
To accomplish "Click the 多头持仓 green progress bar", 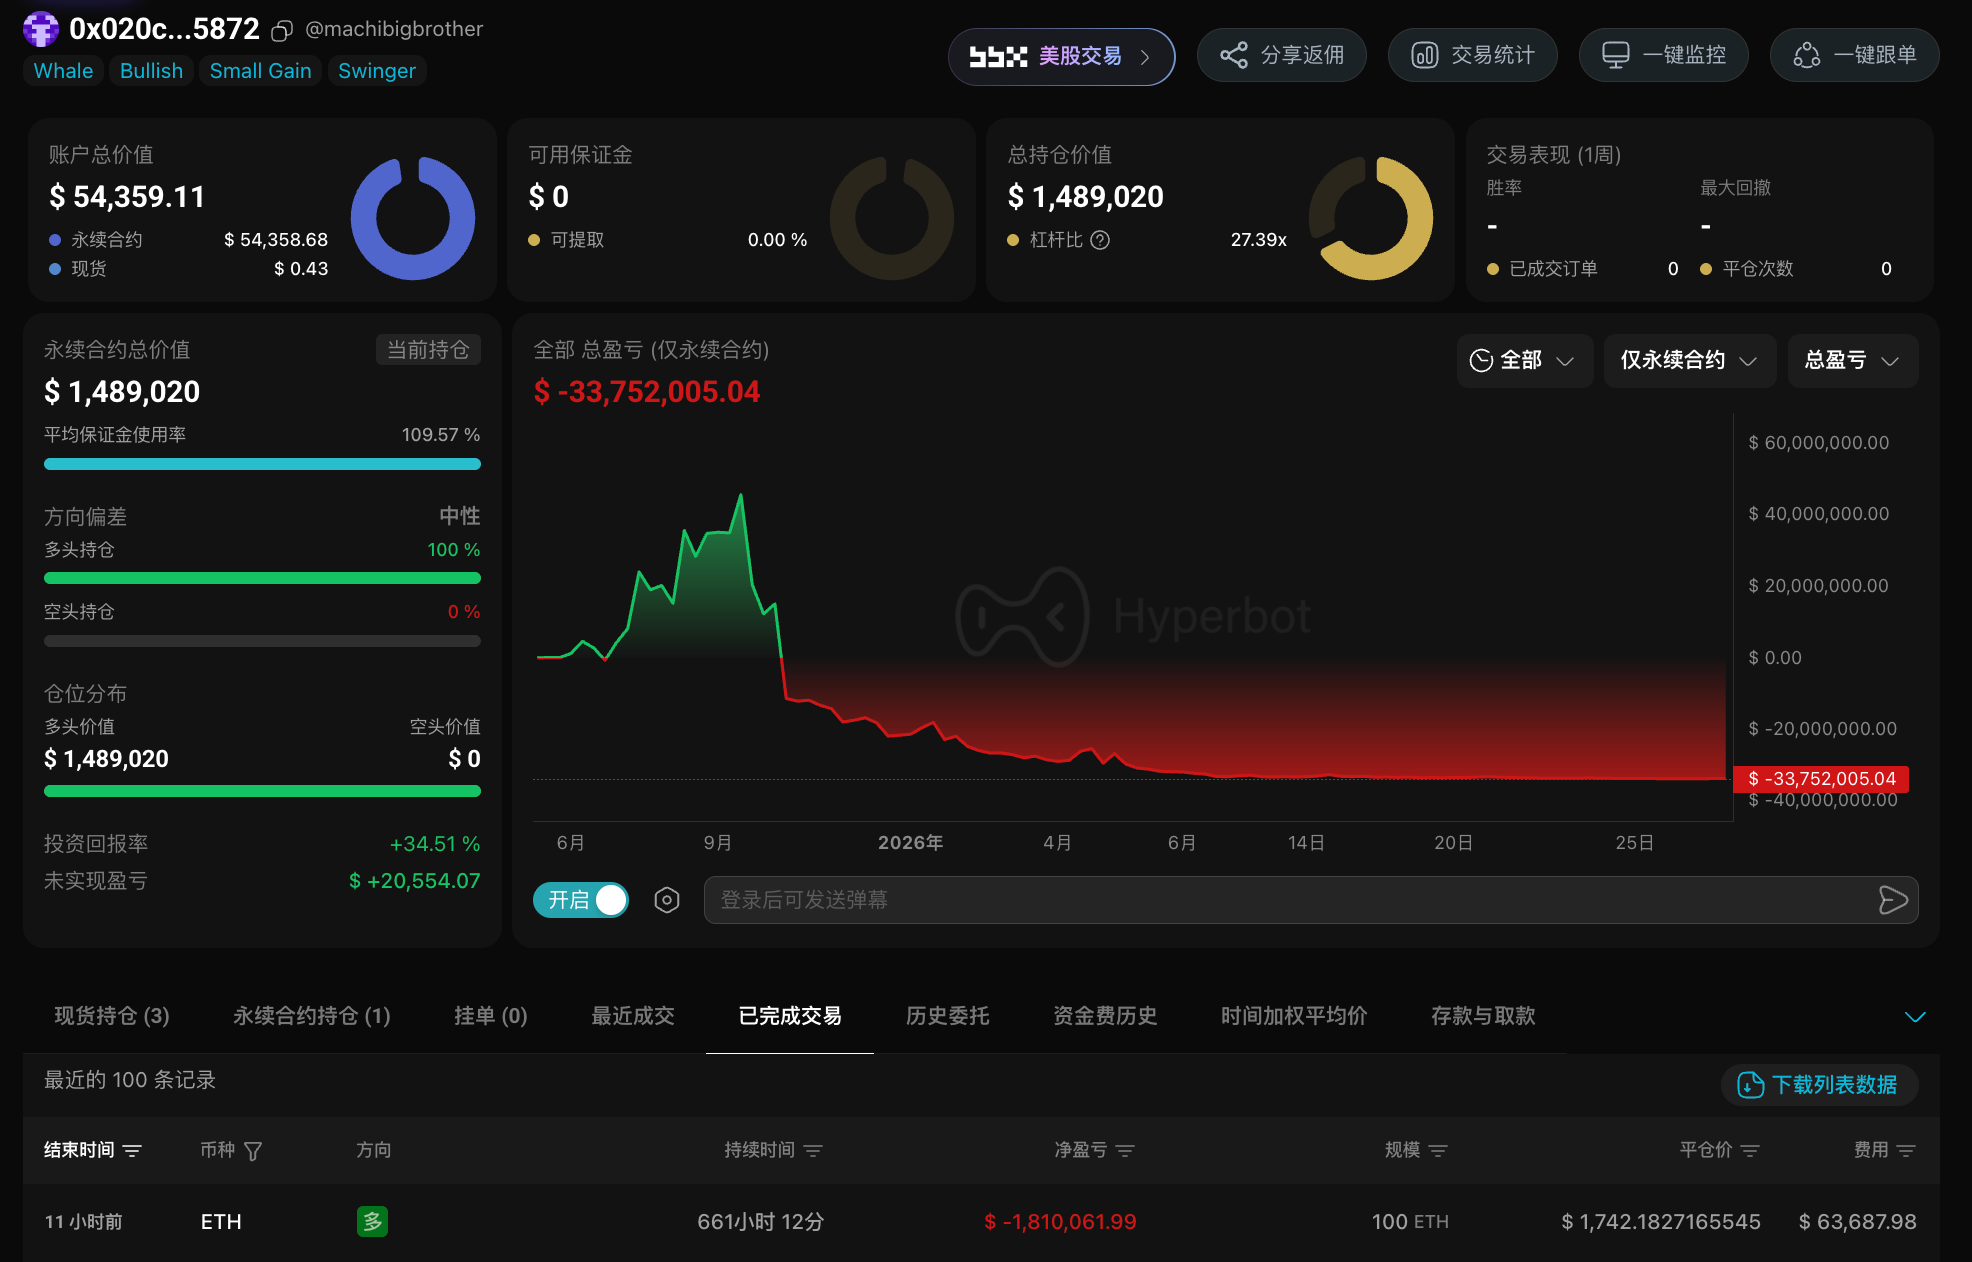I will (x=262, y=578).
